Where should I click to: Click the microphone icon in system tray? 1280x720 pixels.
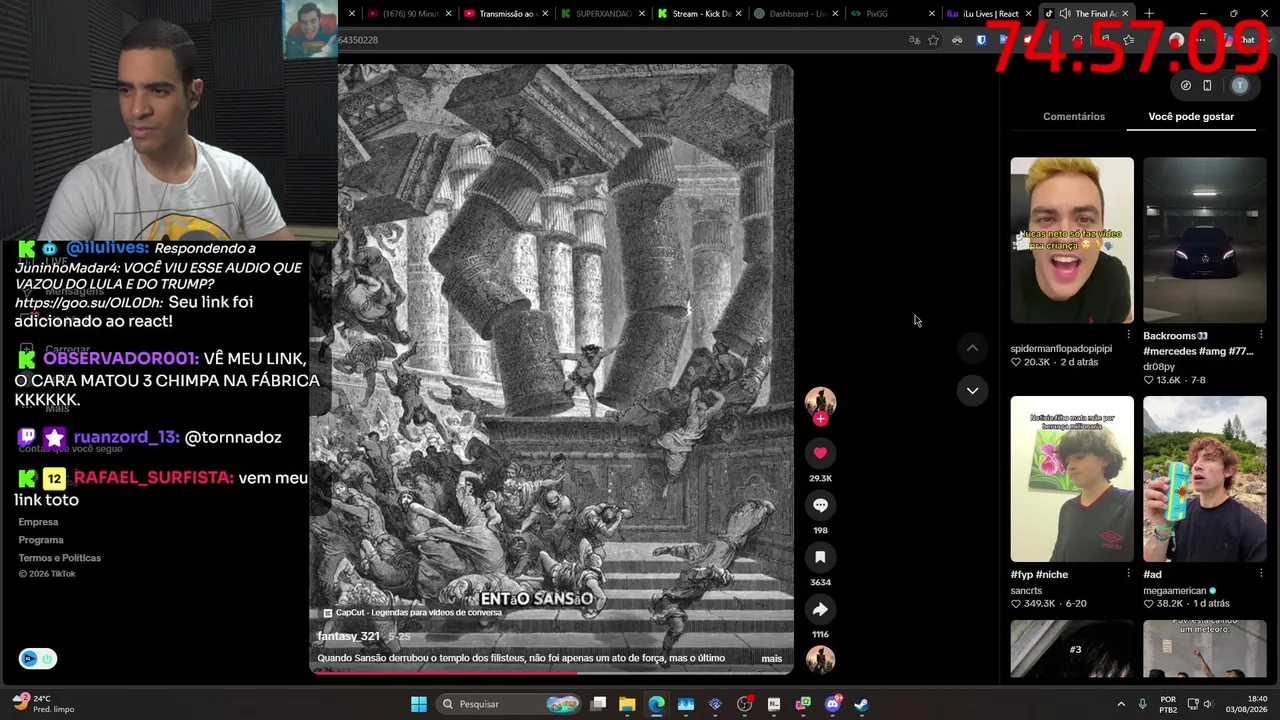coord(1142,704)
